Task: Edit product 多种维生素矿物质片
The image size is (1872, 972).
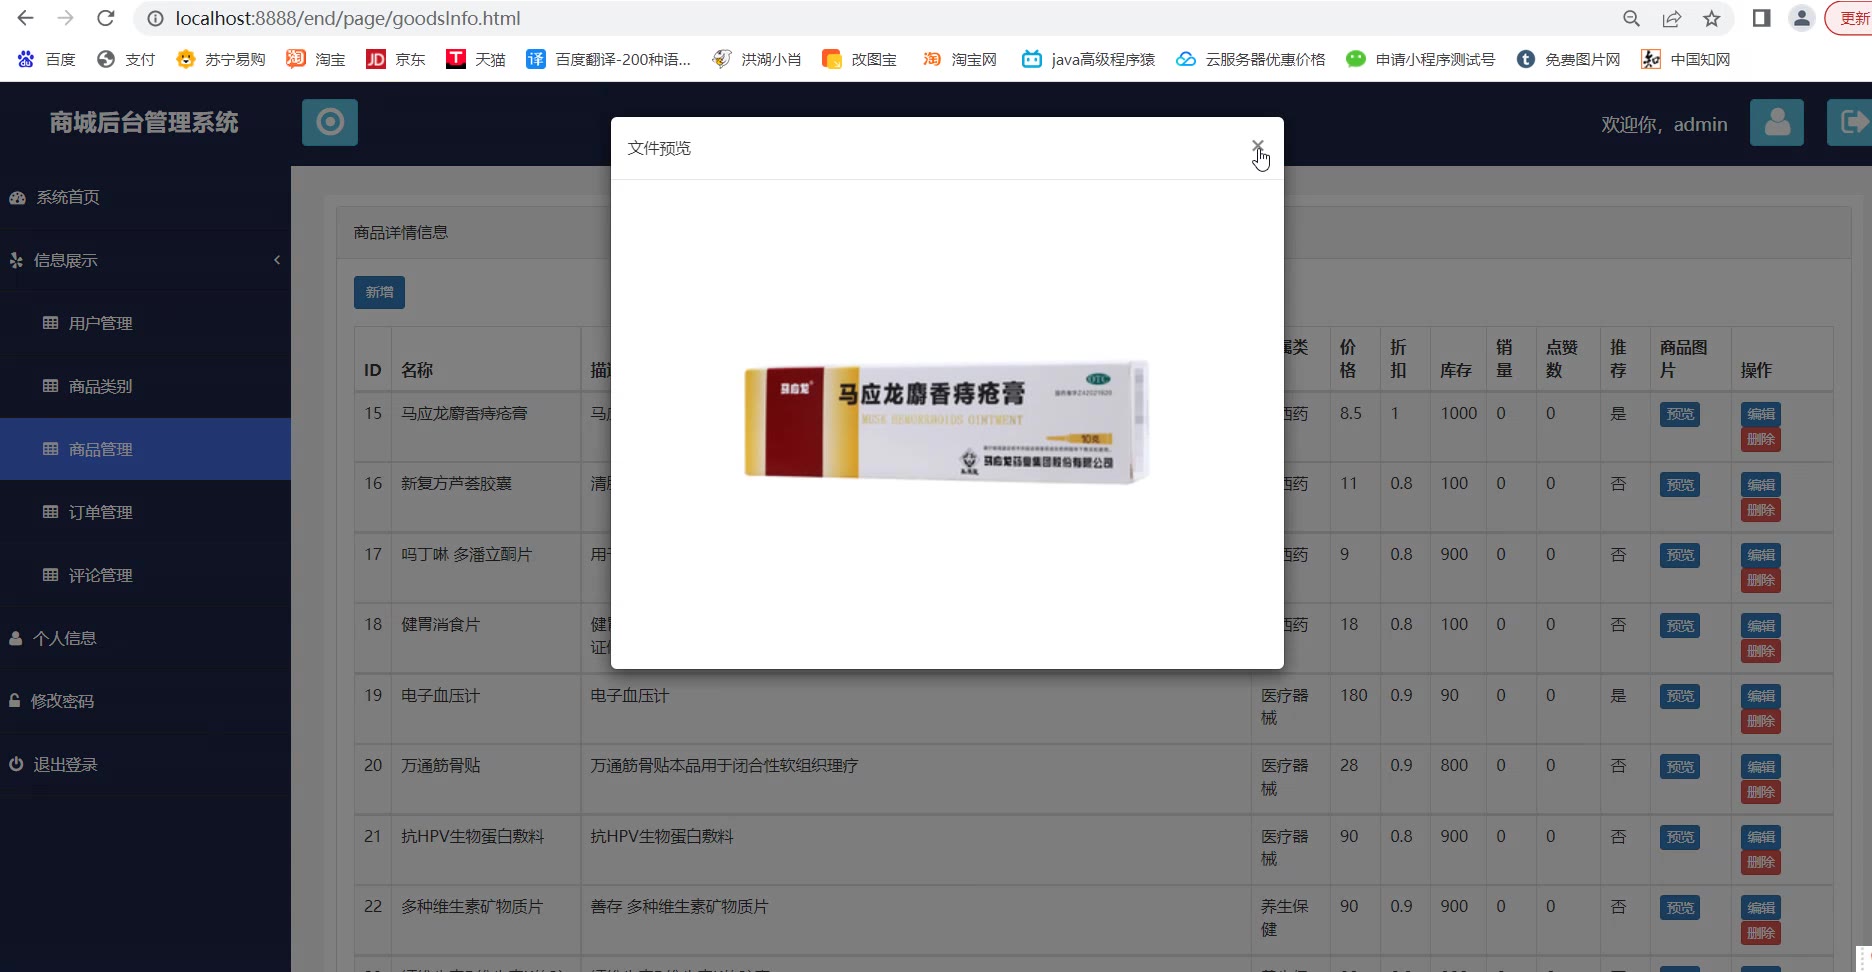Action: [x=1761, y=908]
